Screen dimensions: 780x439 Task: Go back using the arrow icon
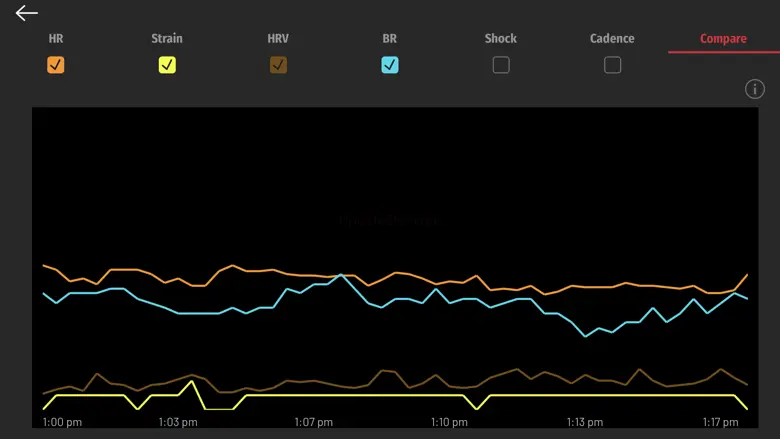(x=26, y=13)
